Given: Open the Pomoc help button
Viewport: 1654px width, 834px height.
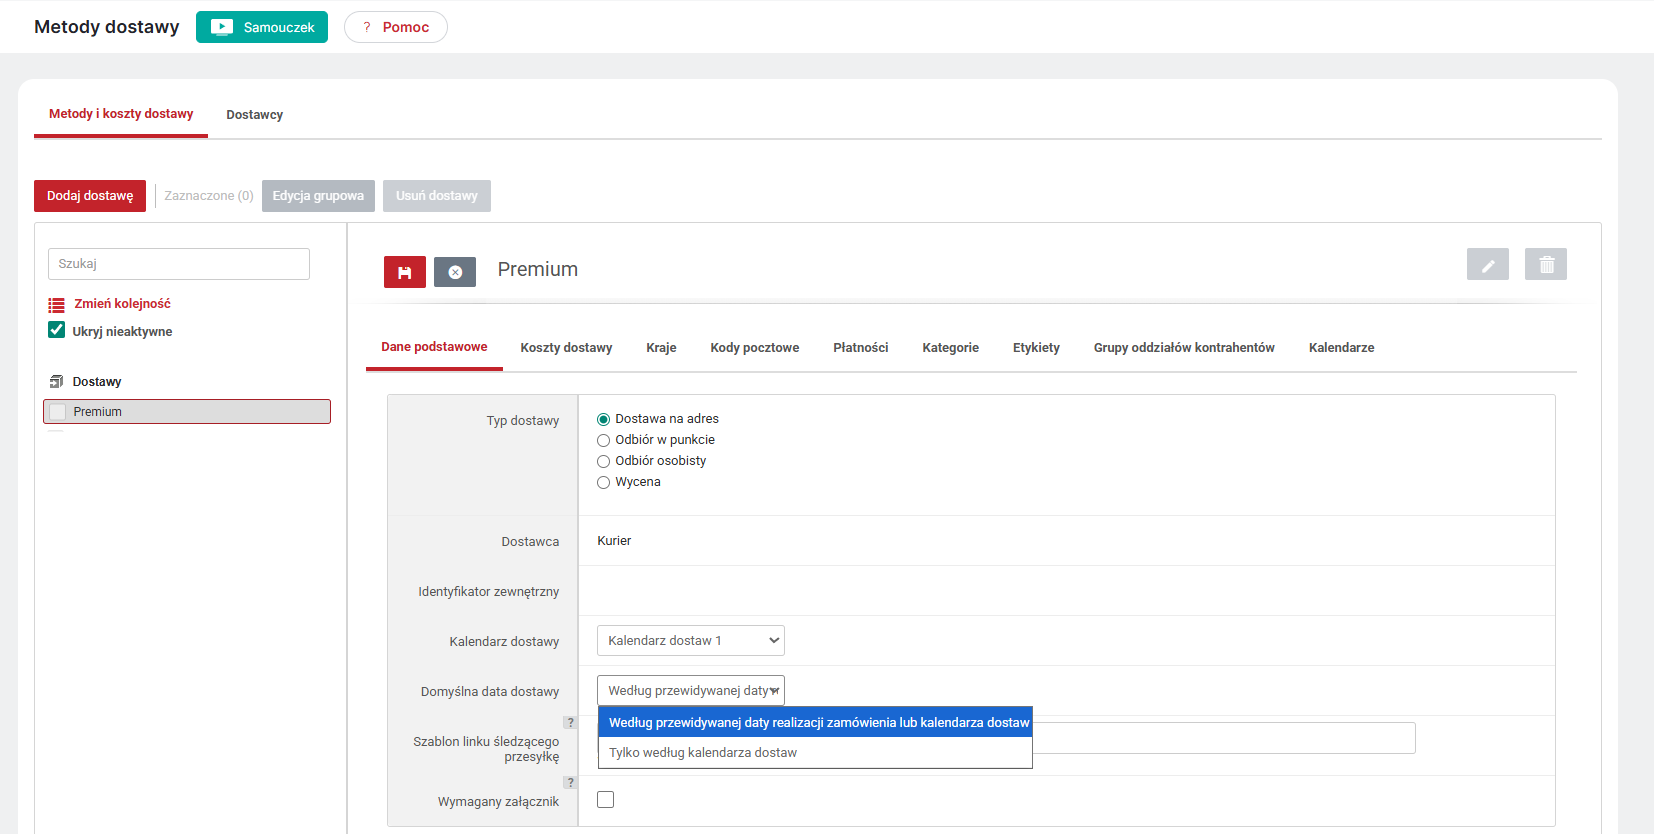Looking at the screenshot, I should 396,27.
